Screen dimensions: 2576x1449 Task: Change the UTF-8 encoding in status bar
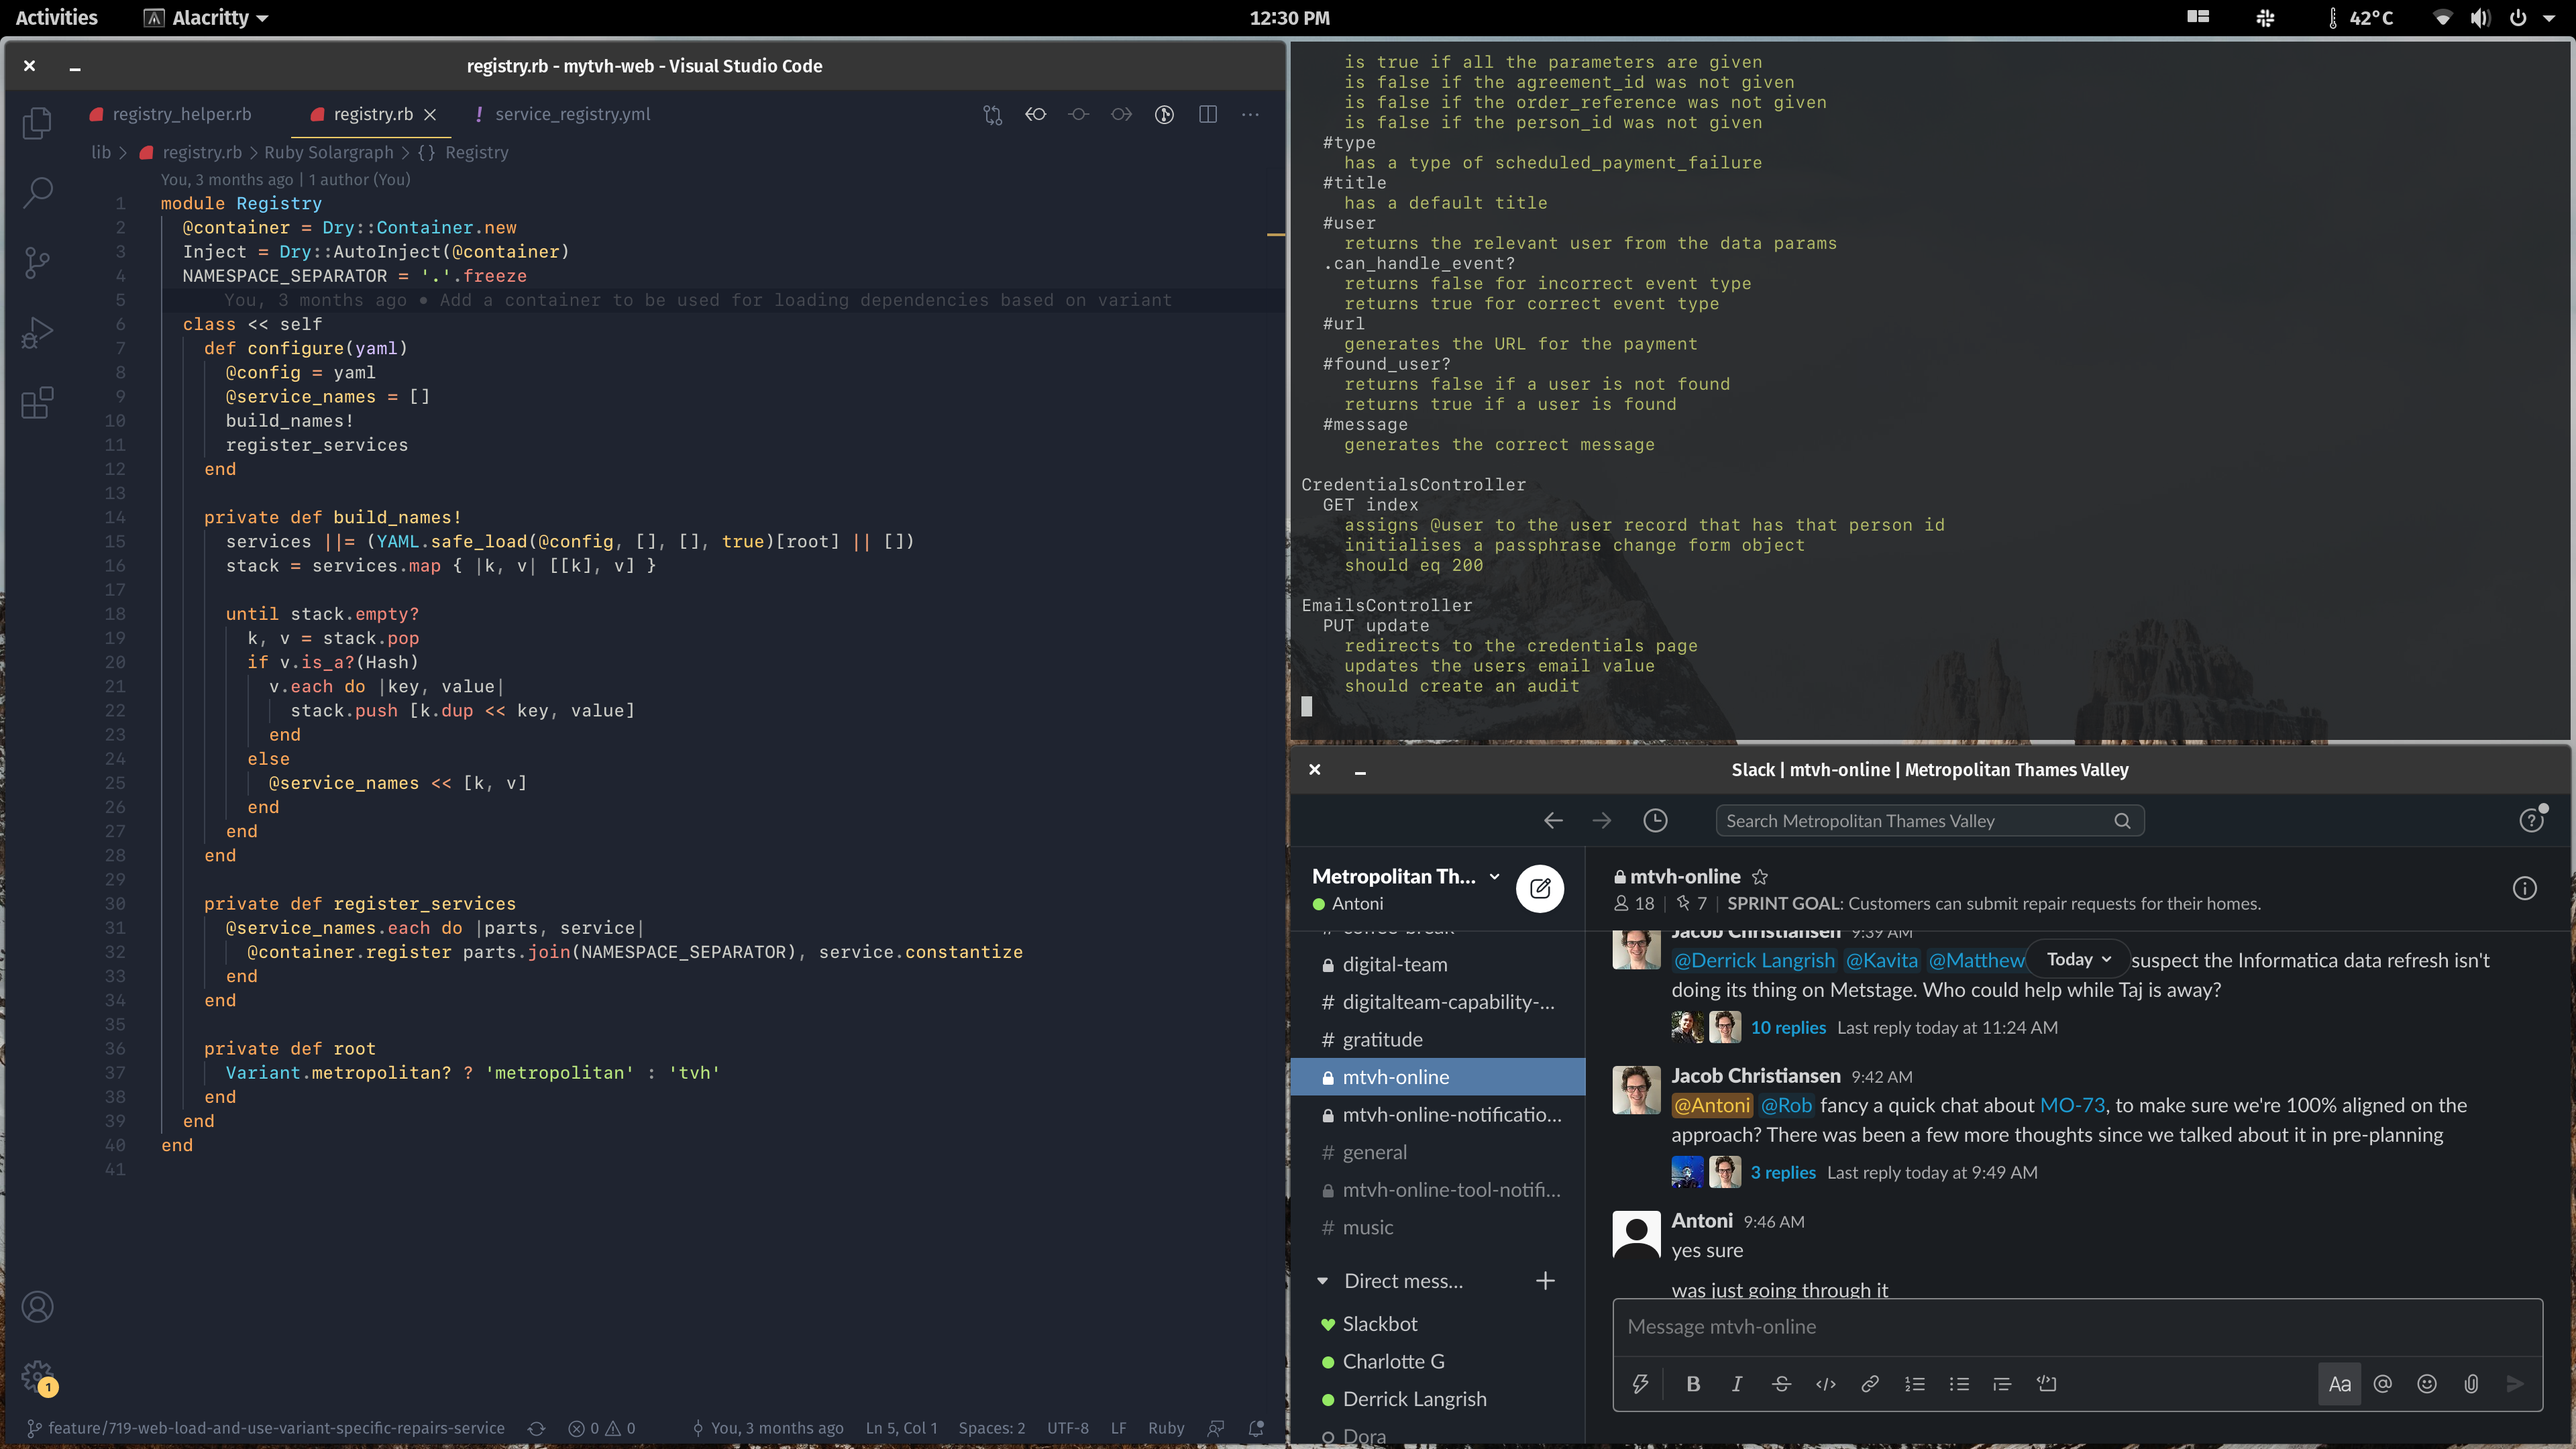(x=1068, y=1428)
